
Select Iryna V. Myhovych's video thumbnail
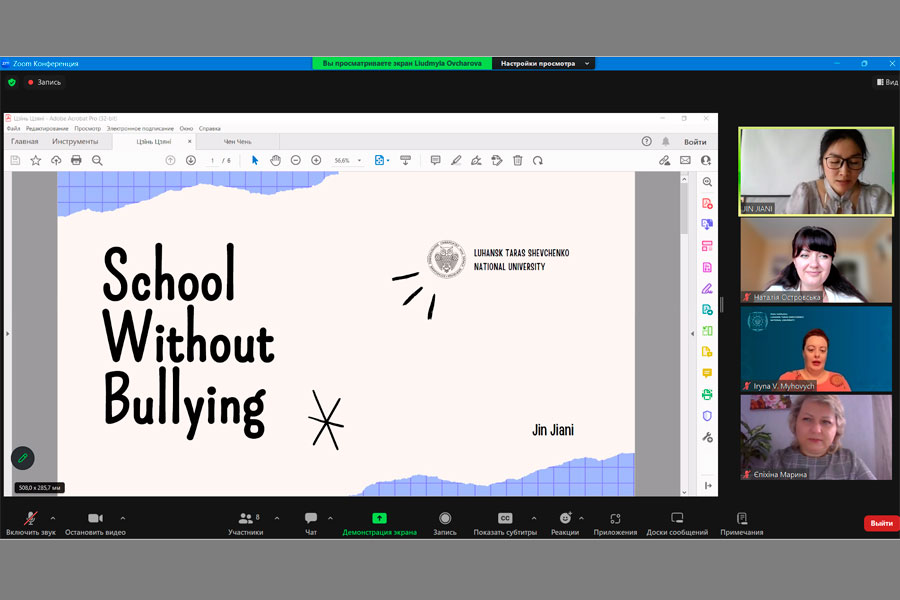tap(815, 349)
